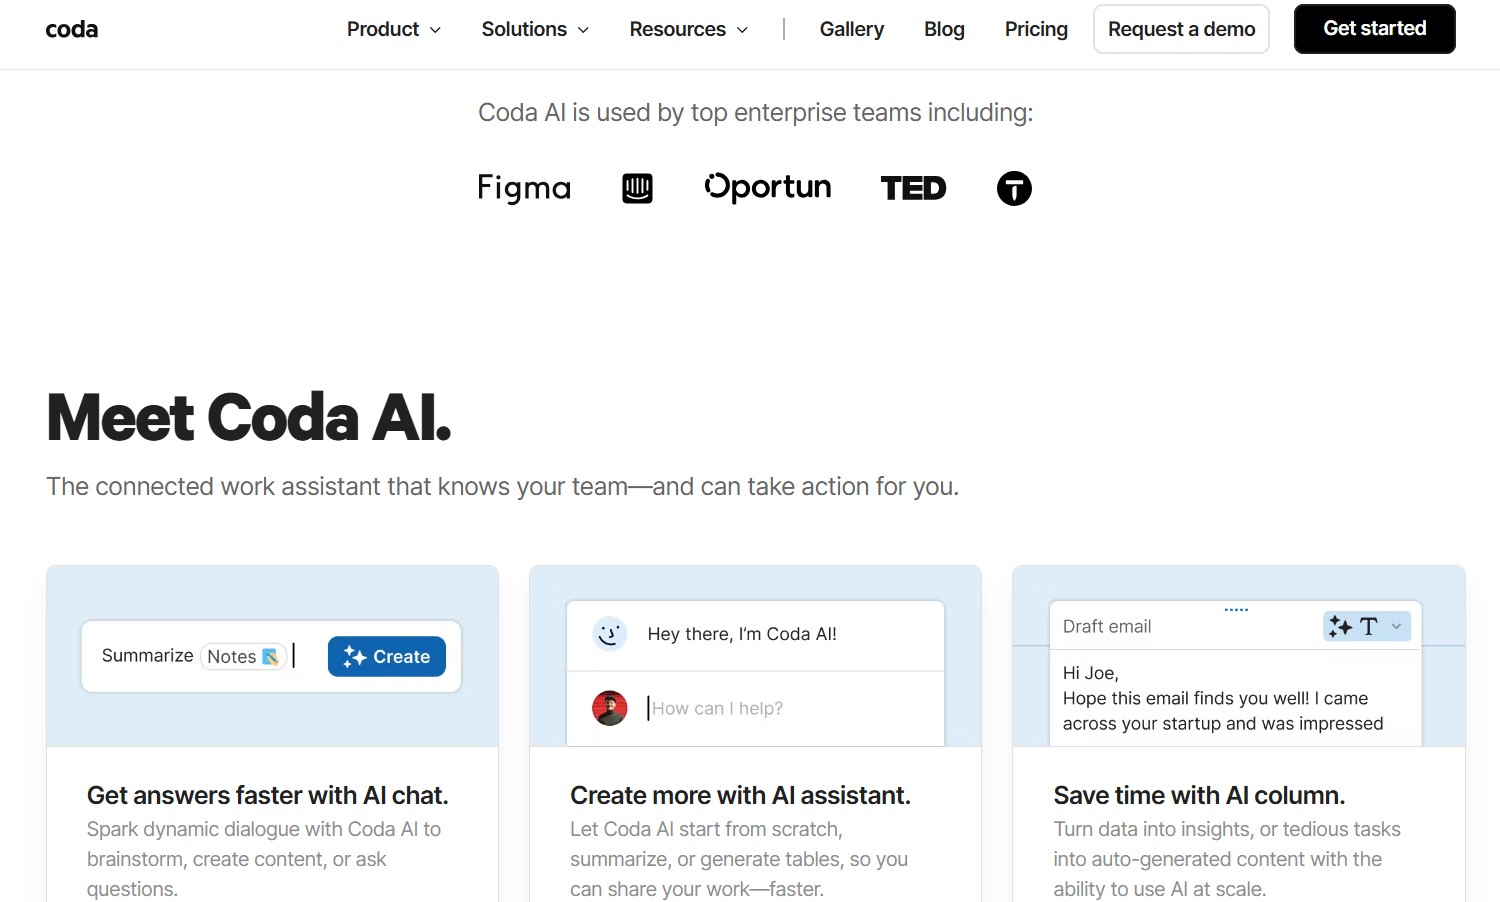
Task: Click the Coda logo in the header
Action: tap(71, 29)
